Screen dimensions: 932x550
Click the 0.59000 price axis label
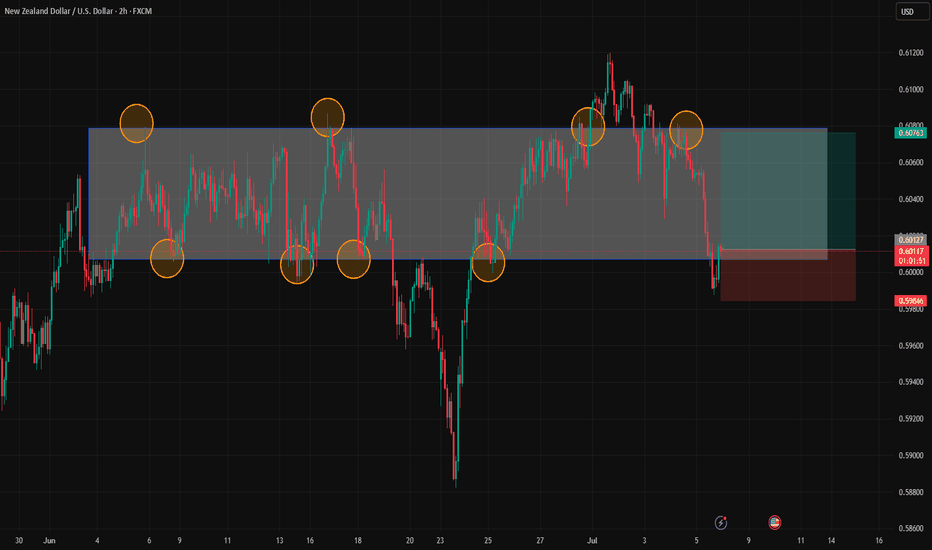[x=911, y=455]
